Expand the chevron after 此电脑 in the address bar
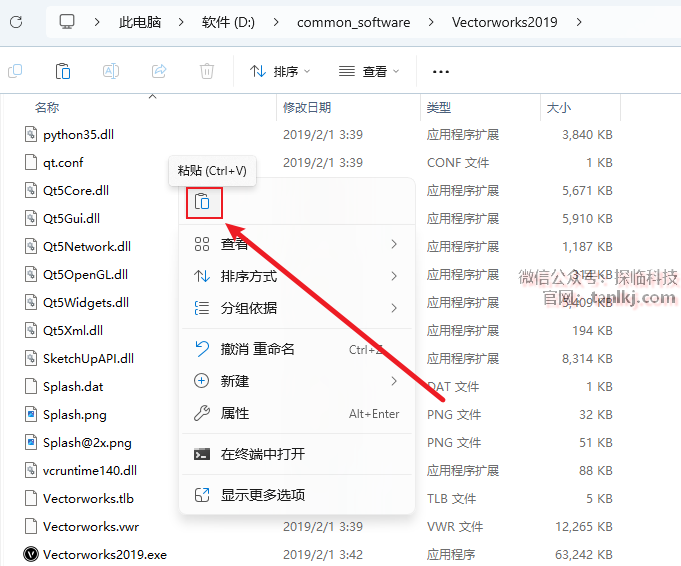The width and height of the screenshot is (681, 566). (x=181, y=22)
